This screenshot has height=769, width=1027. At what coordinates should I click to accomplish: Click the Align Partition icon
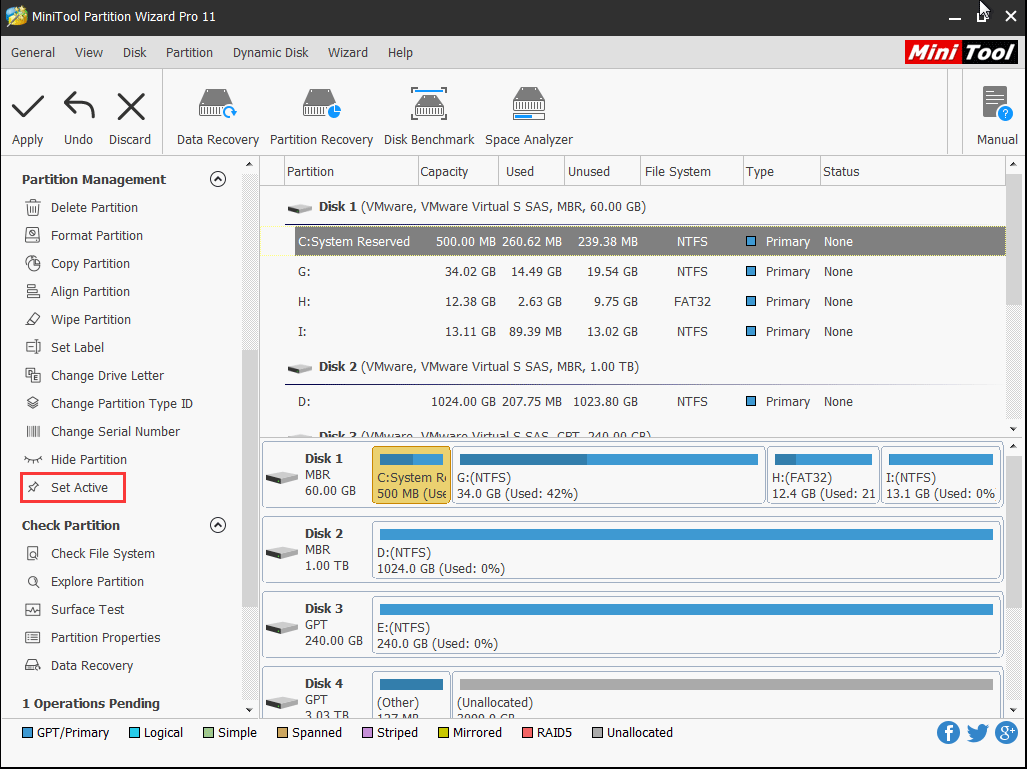(33, 291)
